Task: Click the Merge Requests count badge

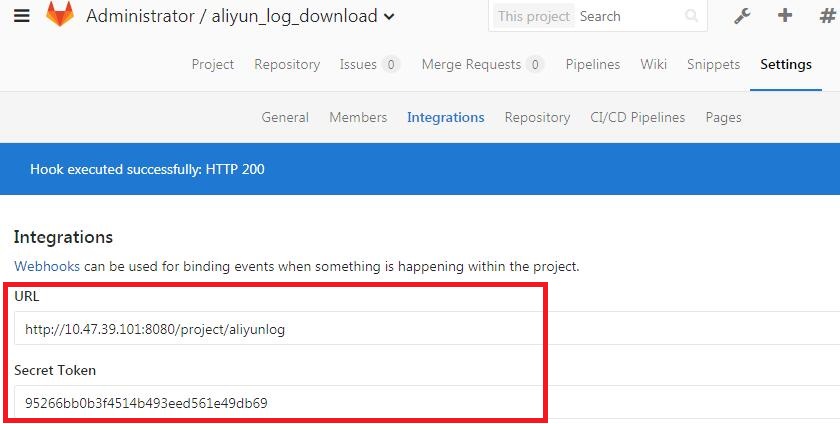Action: 535,65
